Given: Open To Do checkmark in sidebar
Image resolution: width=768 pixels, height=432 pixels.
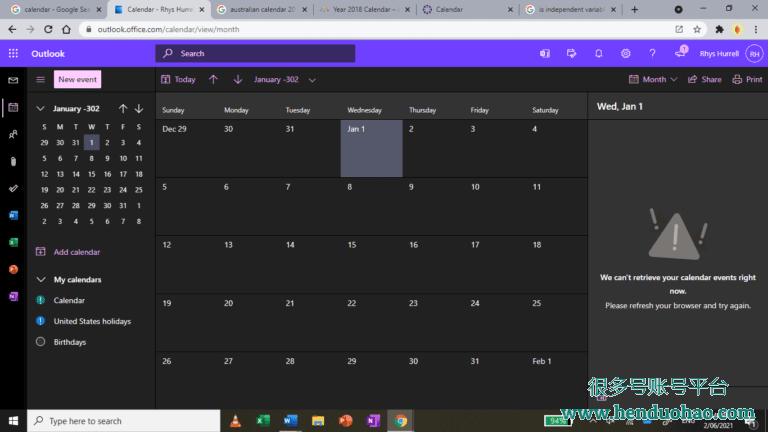Looking at the screenshot, I should 13,188.
